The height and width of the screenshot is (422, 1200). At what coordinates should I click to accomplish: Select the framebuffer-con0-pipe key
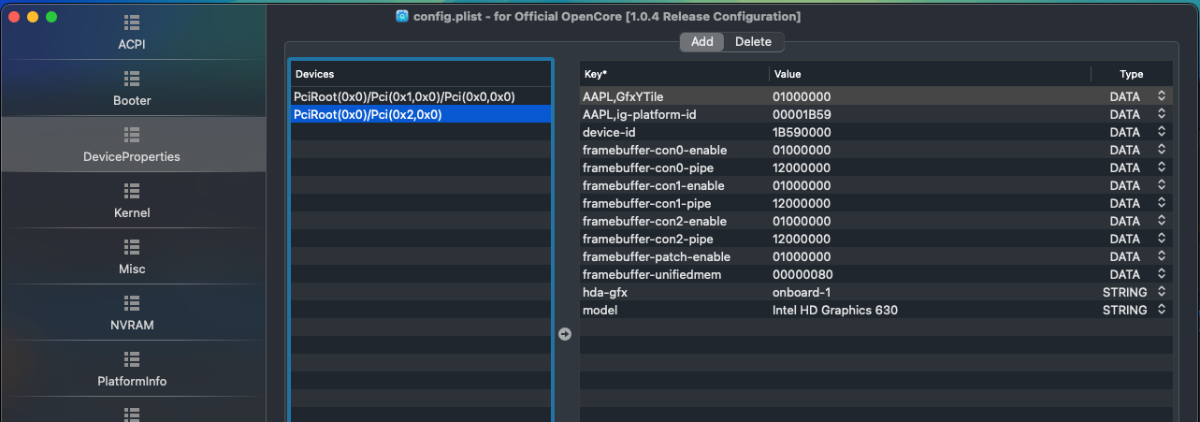pos(647,168)
